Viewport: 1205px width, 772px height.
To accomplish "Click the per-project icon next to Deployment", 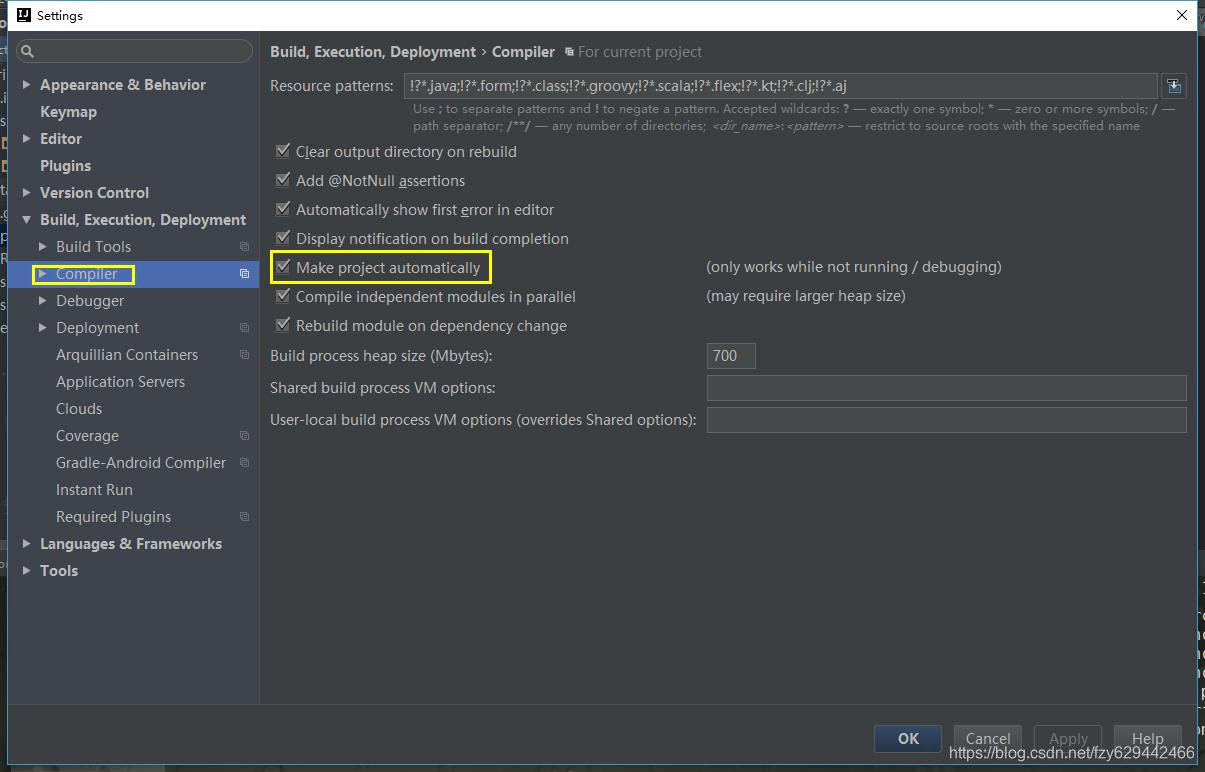I will tap(244, 328).
